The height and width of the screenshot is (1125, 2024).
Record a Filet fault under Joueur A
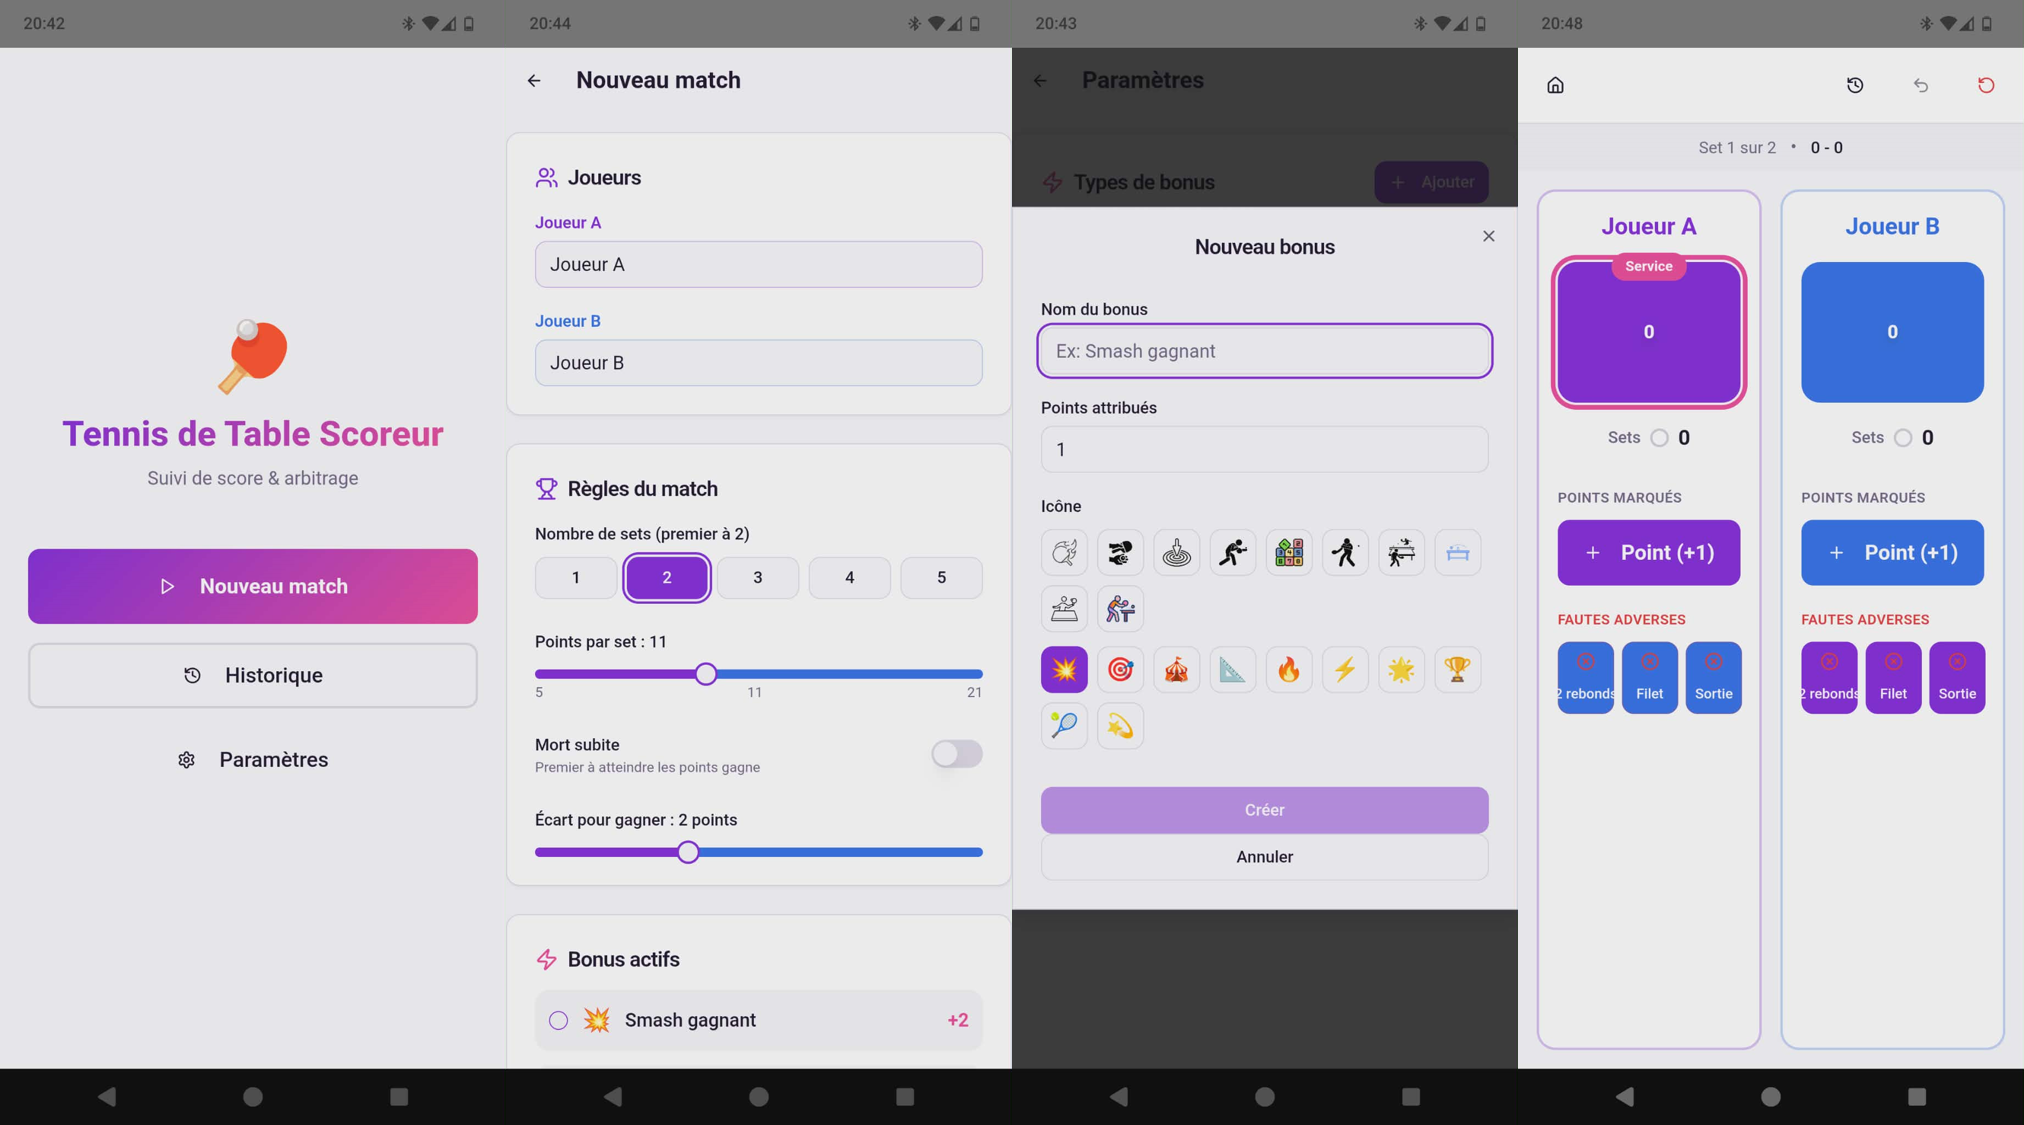[1649, 677]
